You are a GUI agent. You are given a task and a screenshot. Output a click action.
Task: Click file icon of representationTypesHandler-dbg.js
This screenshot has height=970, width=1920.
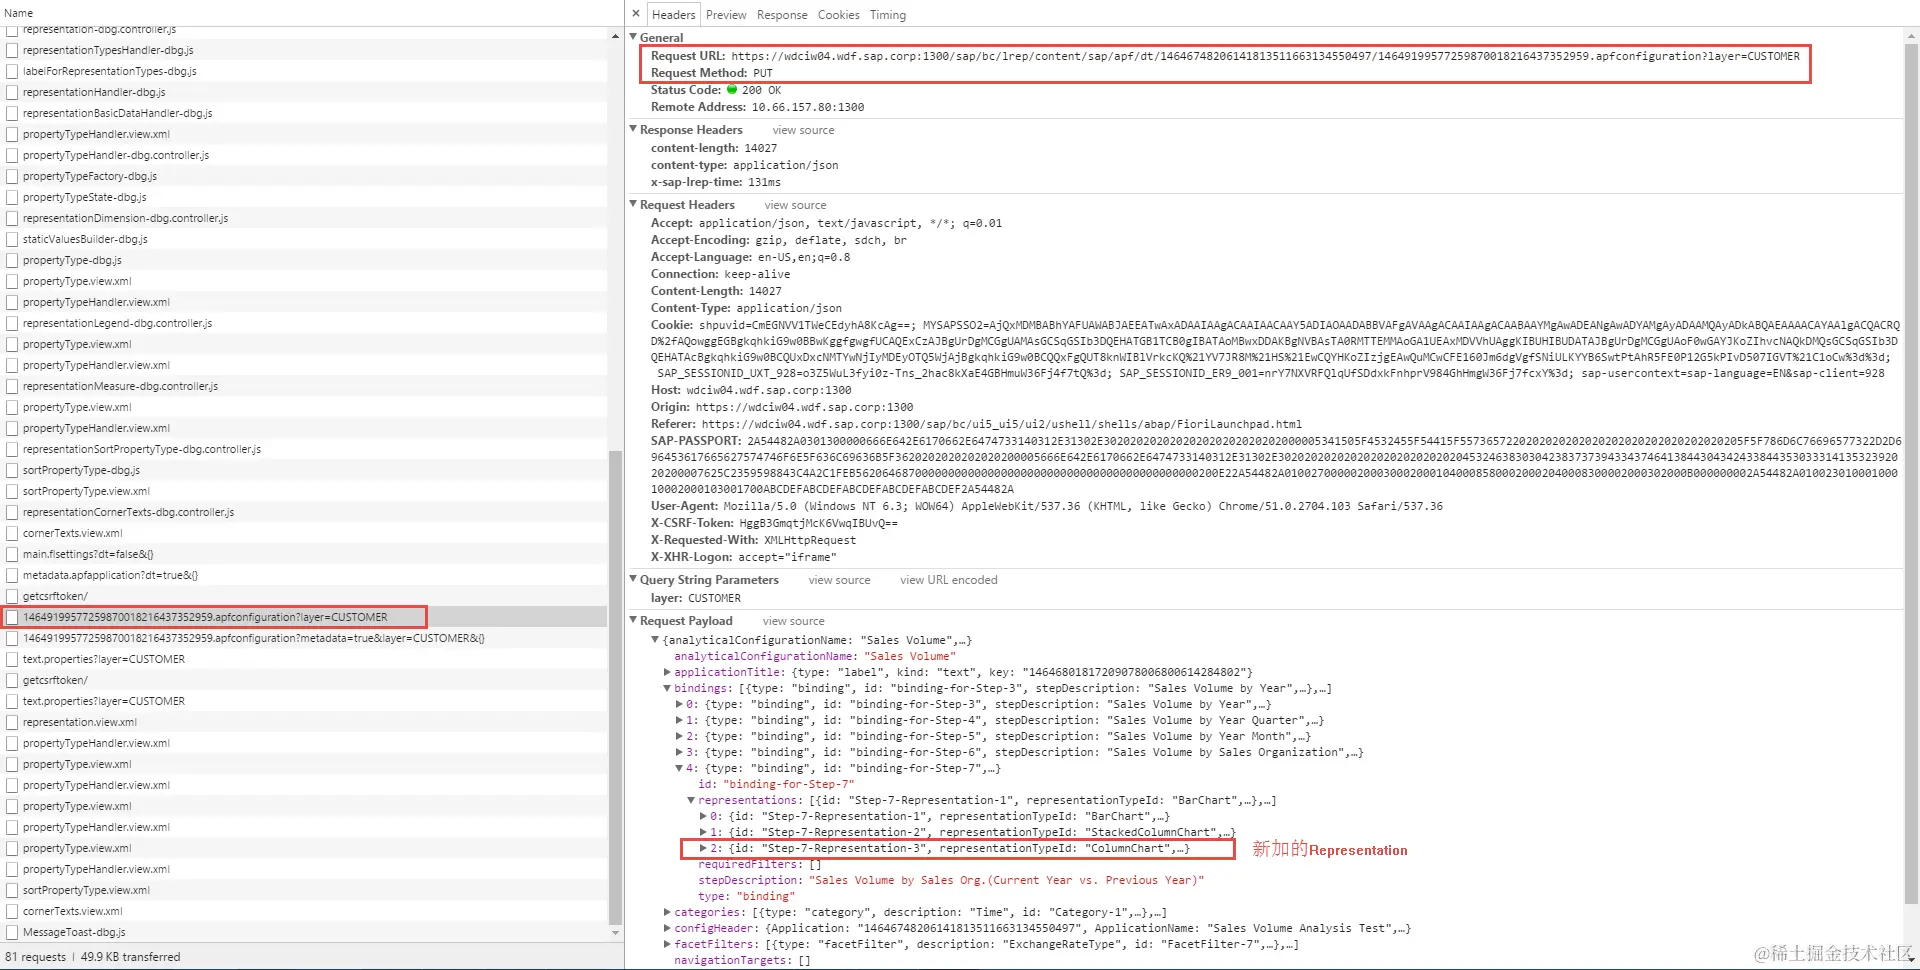12,50
